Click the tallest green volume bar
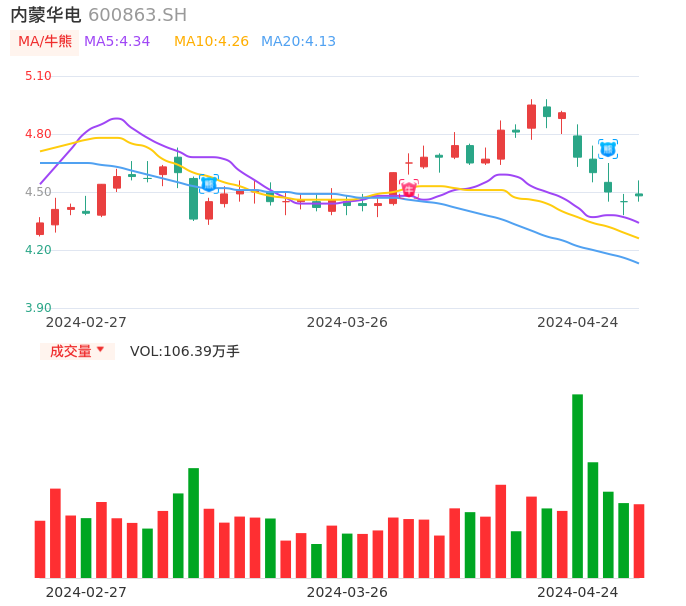Screen dimensions: 686x606 click(x=577, y=485)
